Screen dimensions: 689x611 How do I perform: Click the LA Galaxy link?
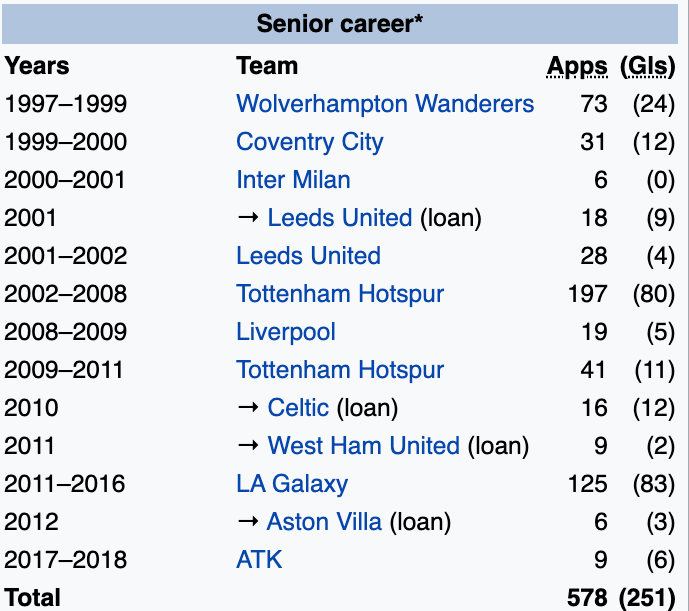[x=292, y=484]
